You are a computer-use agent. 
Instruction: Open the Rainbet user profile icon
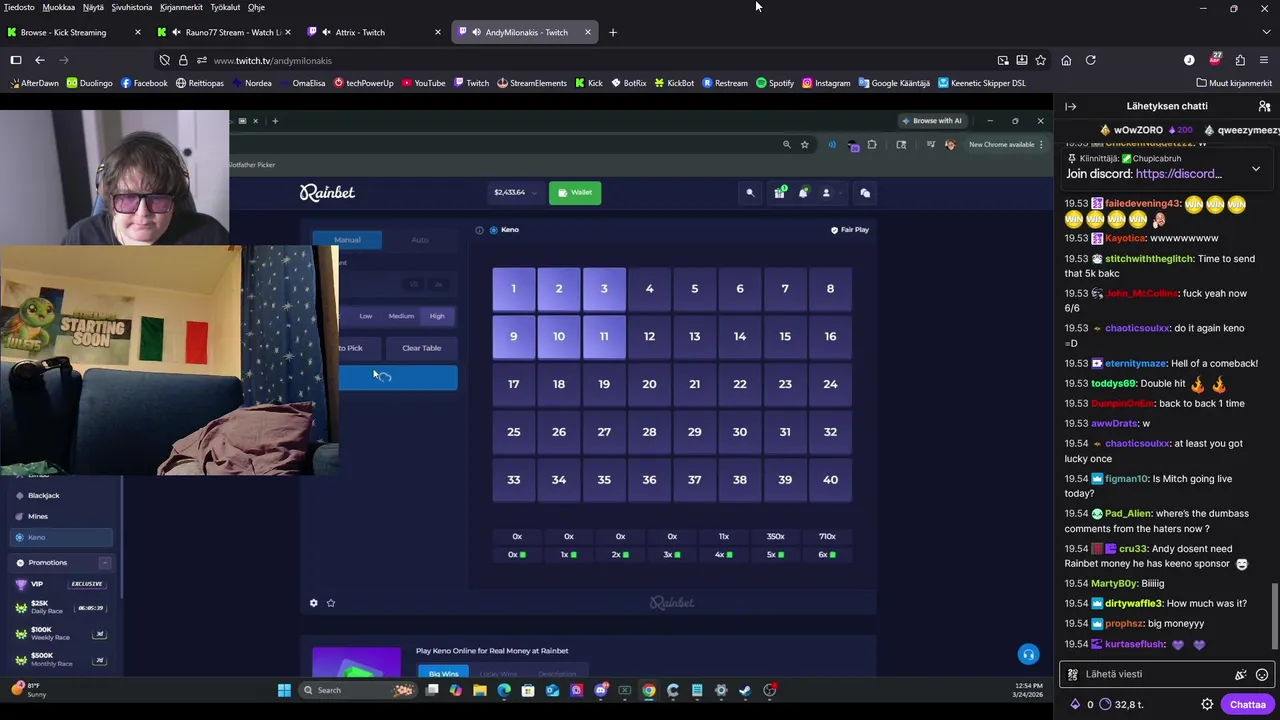826,193
